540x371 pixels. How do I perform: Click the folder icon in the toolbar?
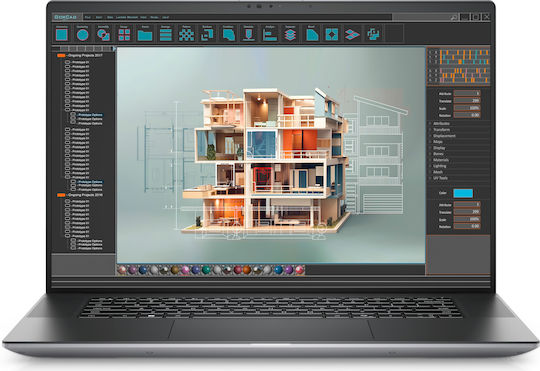click(x=145, y=35)
